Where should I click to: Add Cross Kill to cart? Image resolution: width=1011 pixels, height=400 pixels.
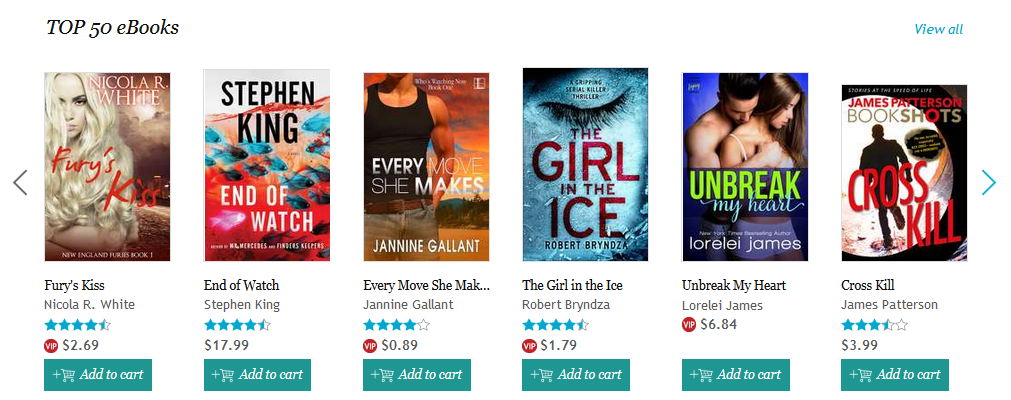[x=895, y=375]
